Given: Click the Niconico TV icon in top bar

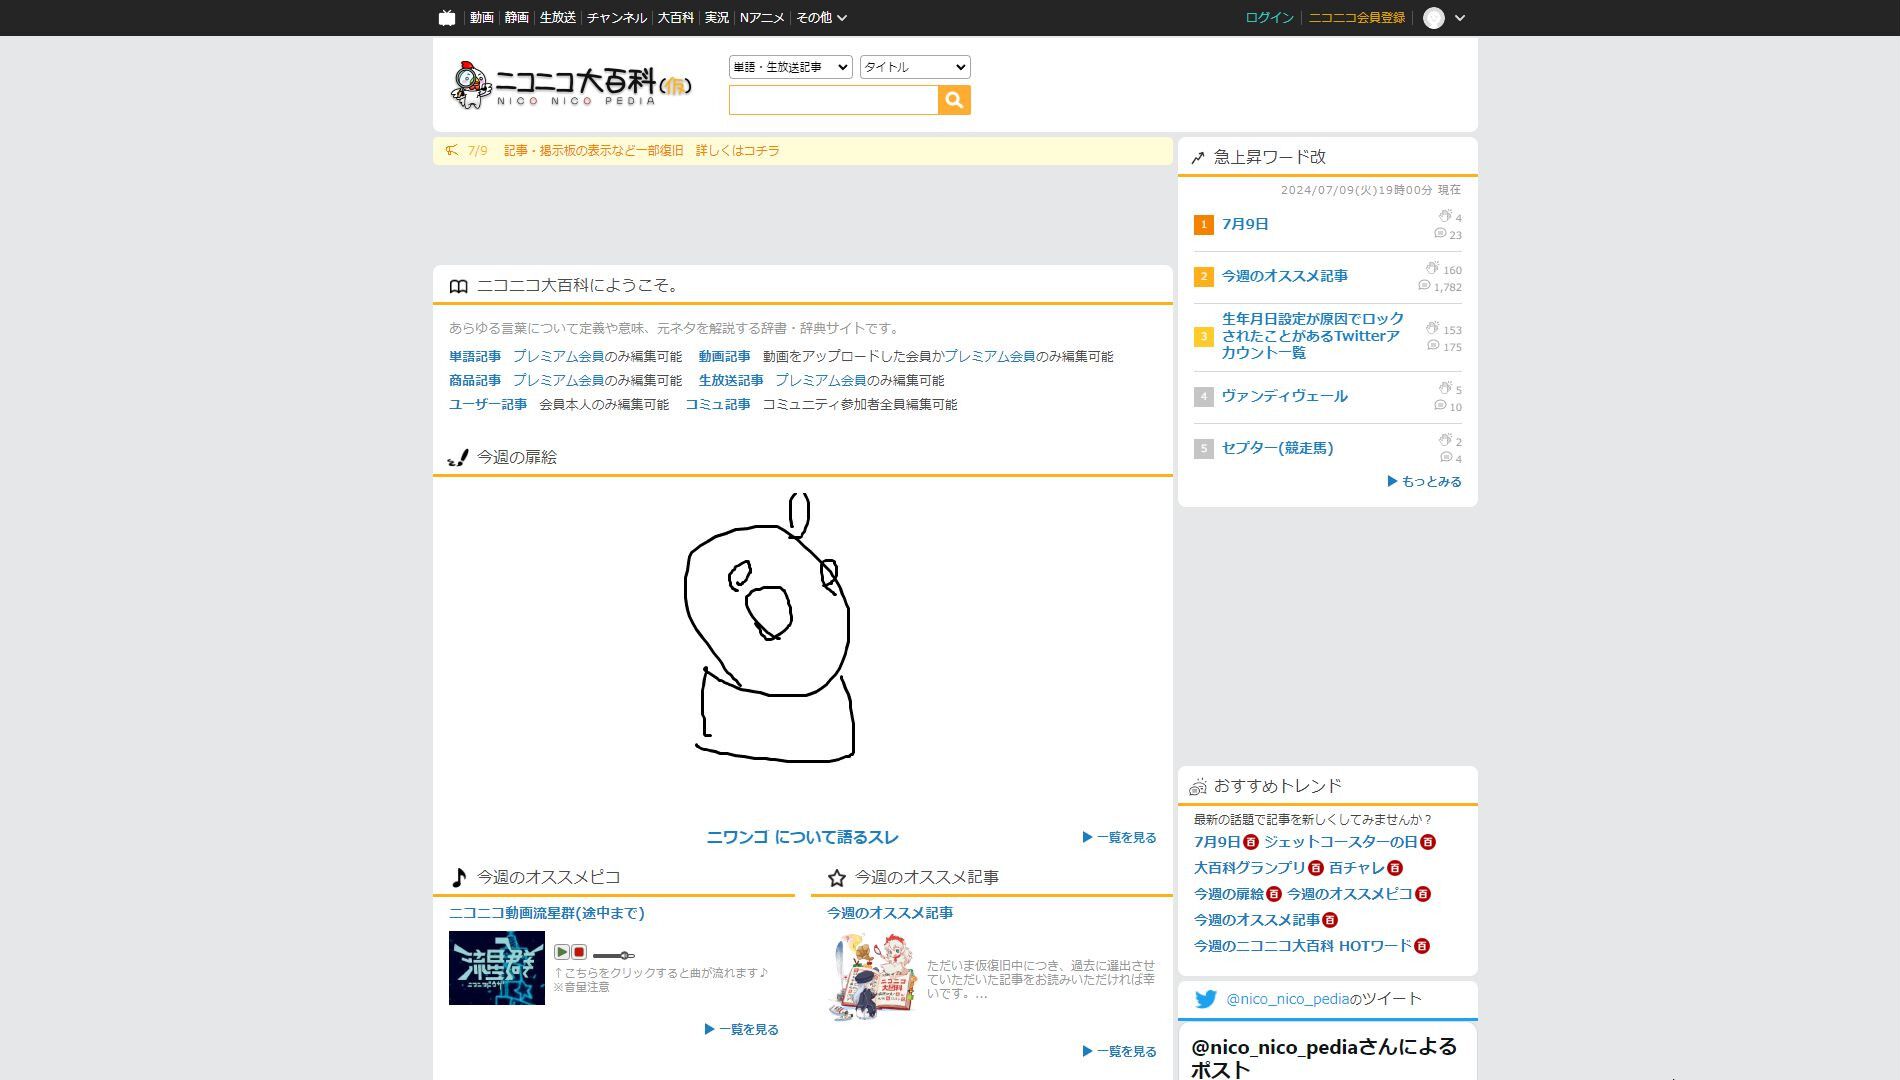Looking at the screenshot, I should tap(447, 18).
